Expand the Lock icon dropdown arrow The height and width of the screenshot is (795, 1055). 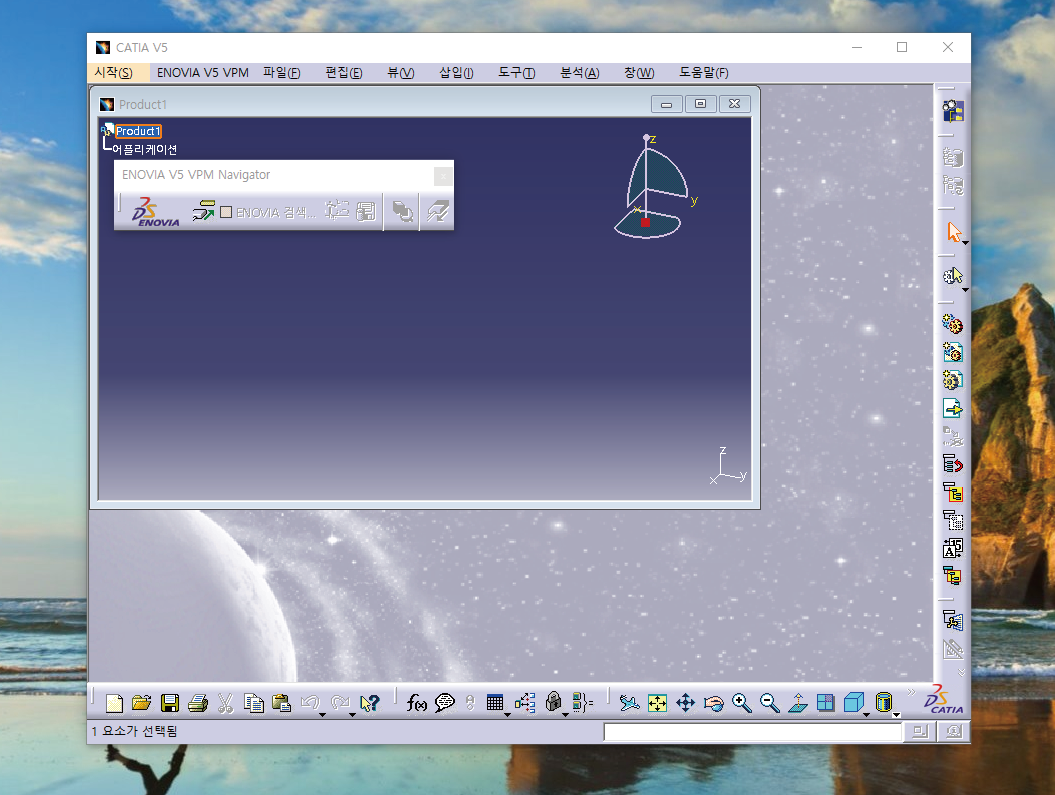565,714
